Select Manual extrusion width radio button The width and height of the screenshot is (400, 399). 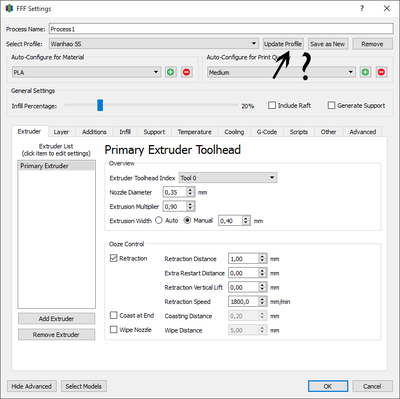pos(187,220)
